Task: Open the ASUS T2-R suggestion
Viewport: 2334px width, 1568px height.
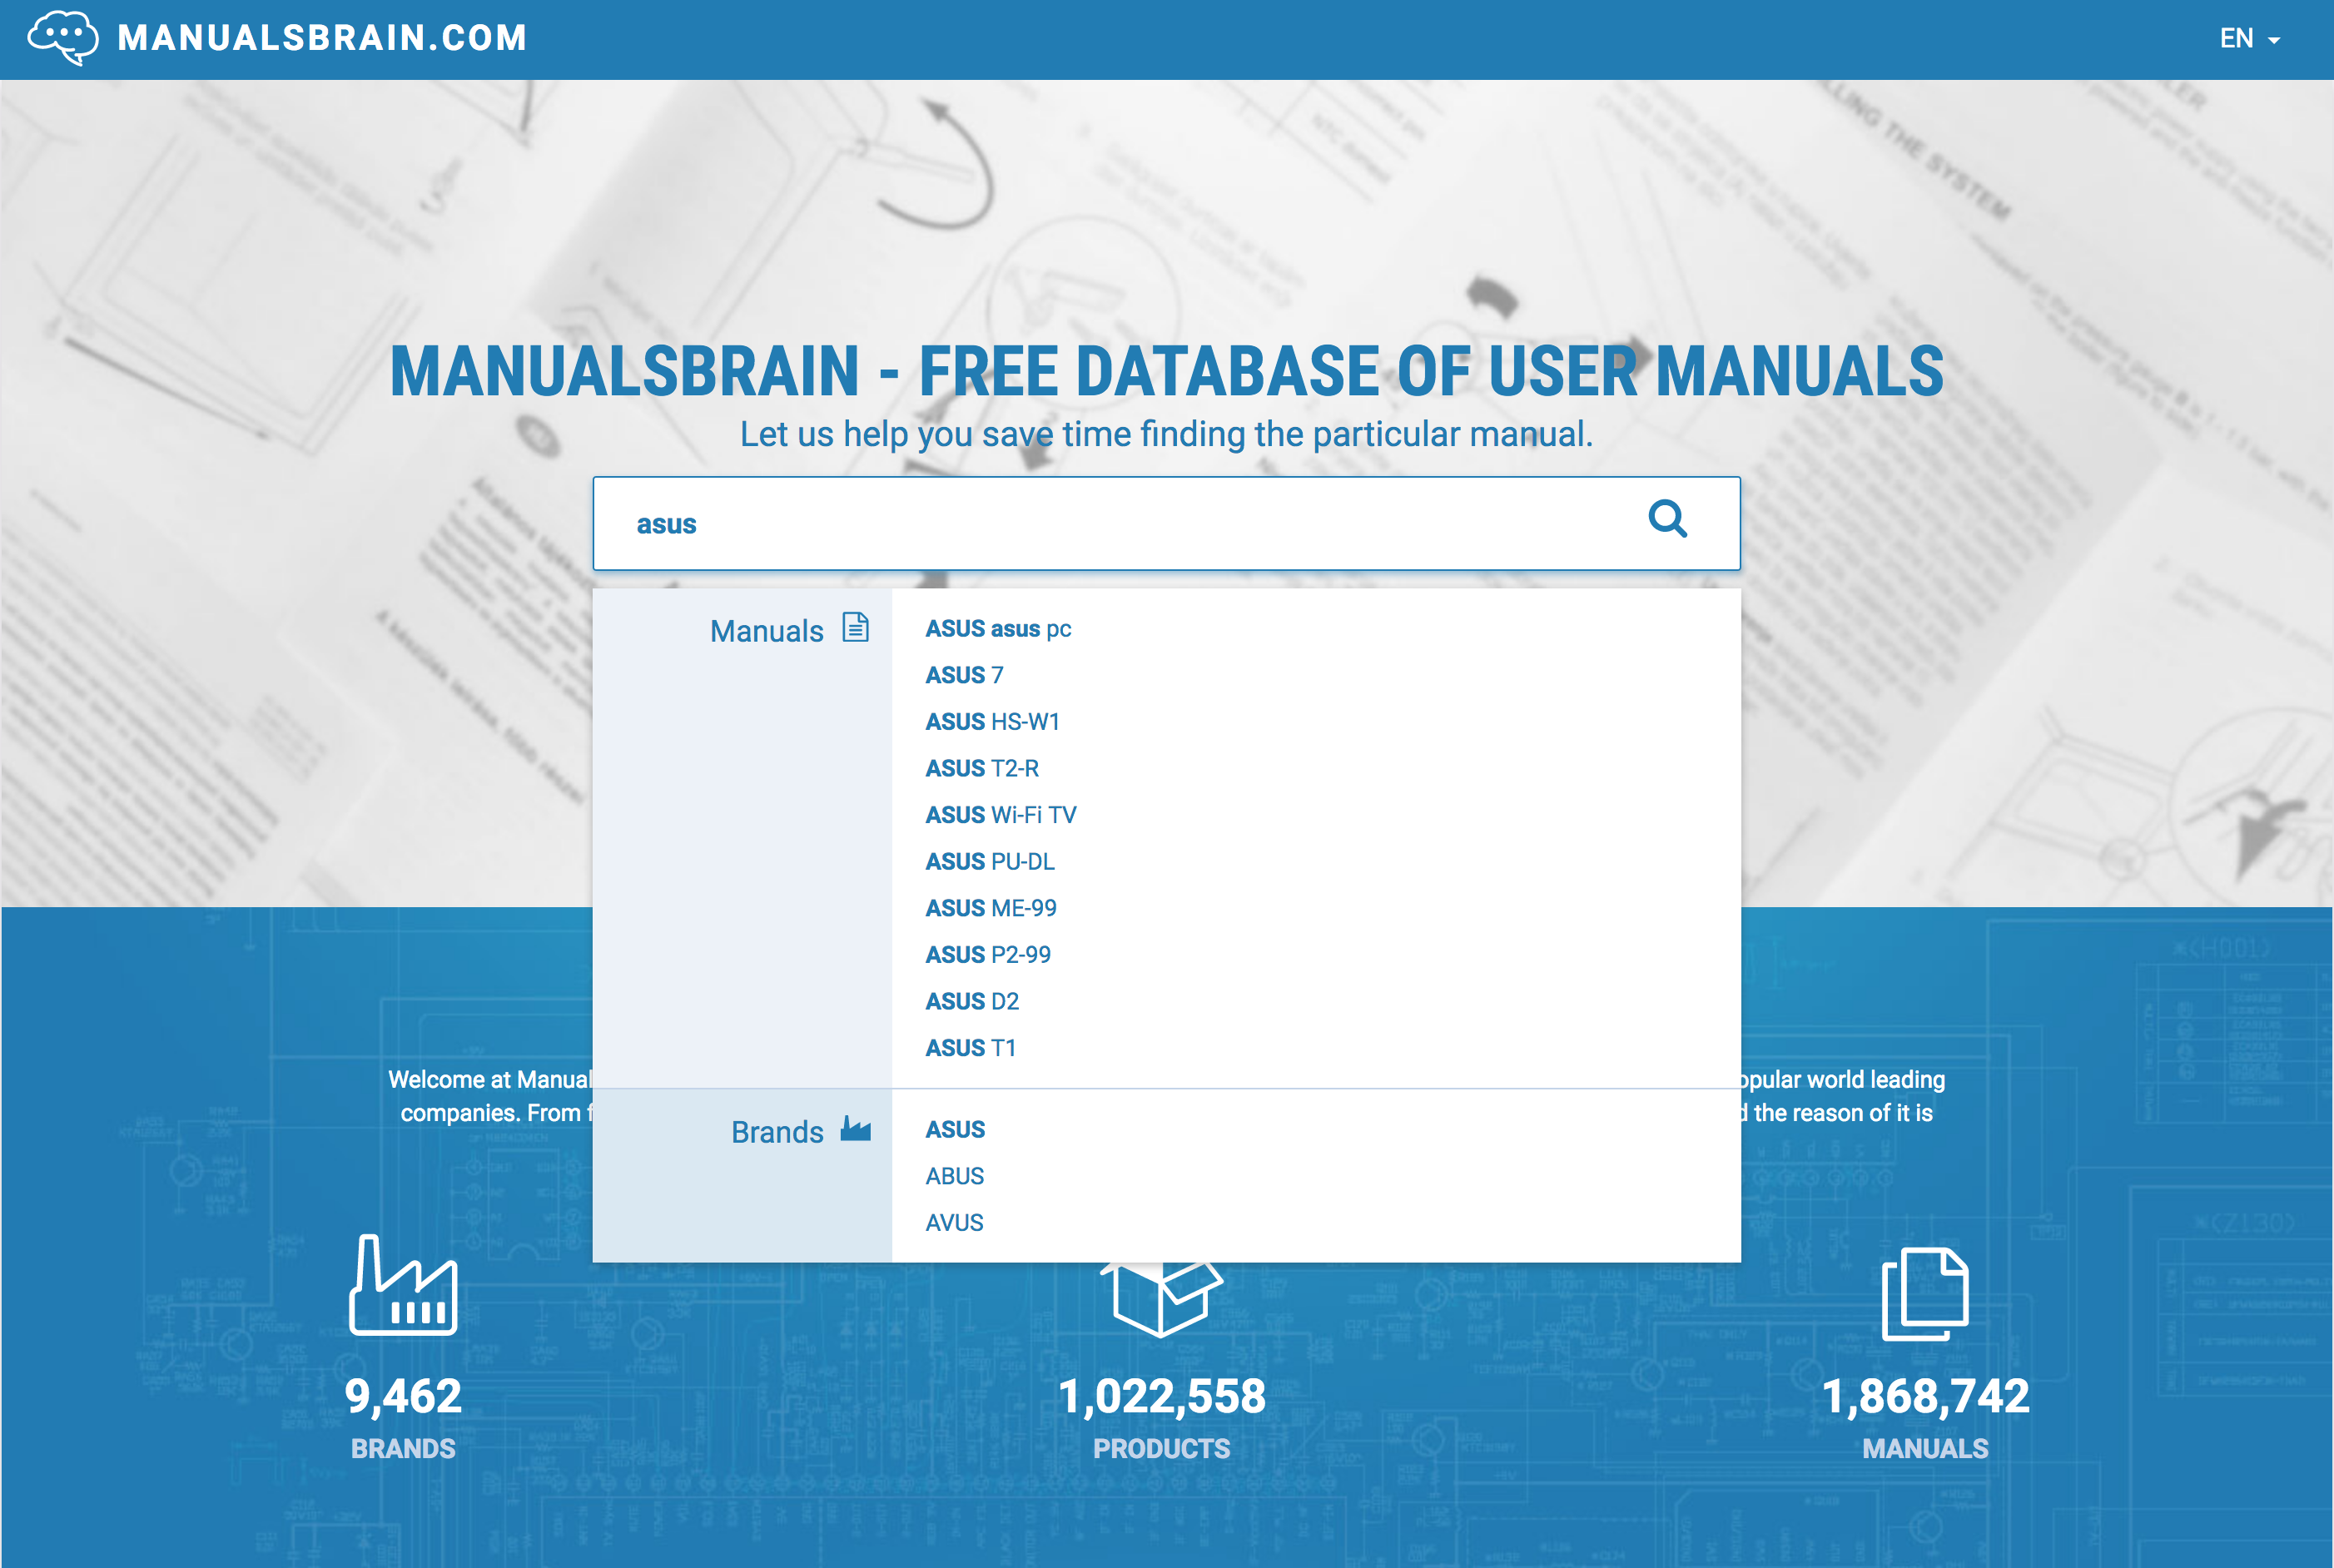Action: pyautogui.click(x=982, y=768)
